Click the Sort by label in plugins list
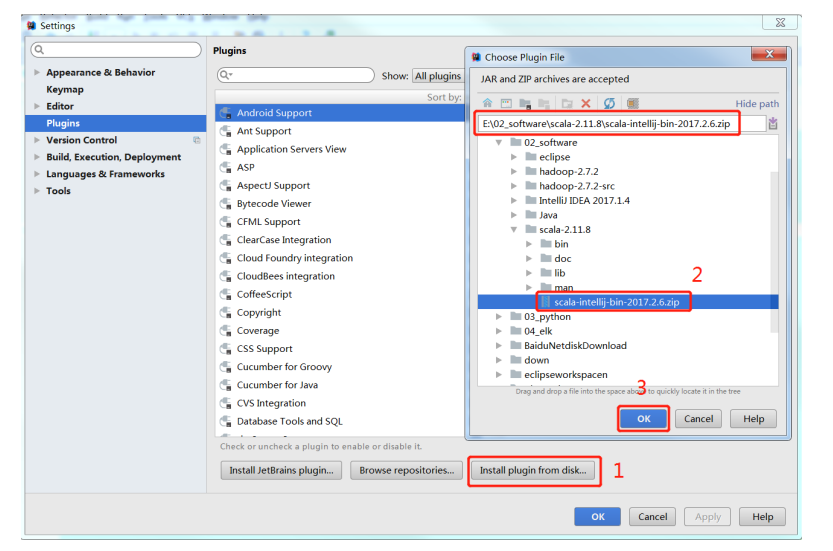 pyautogui.click(x=444, y=97)
